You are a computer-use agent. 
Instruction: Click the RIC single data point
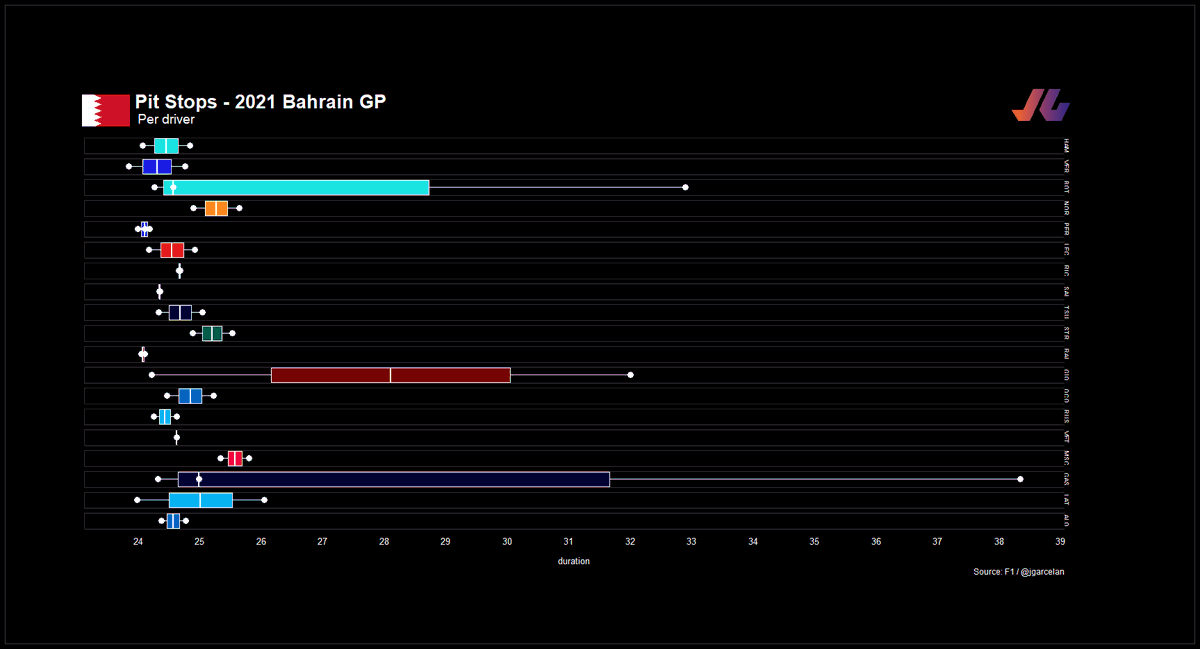(180, 271)
